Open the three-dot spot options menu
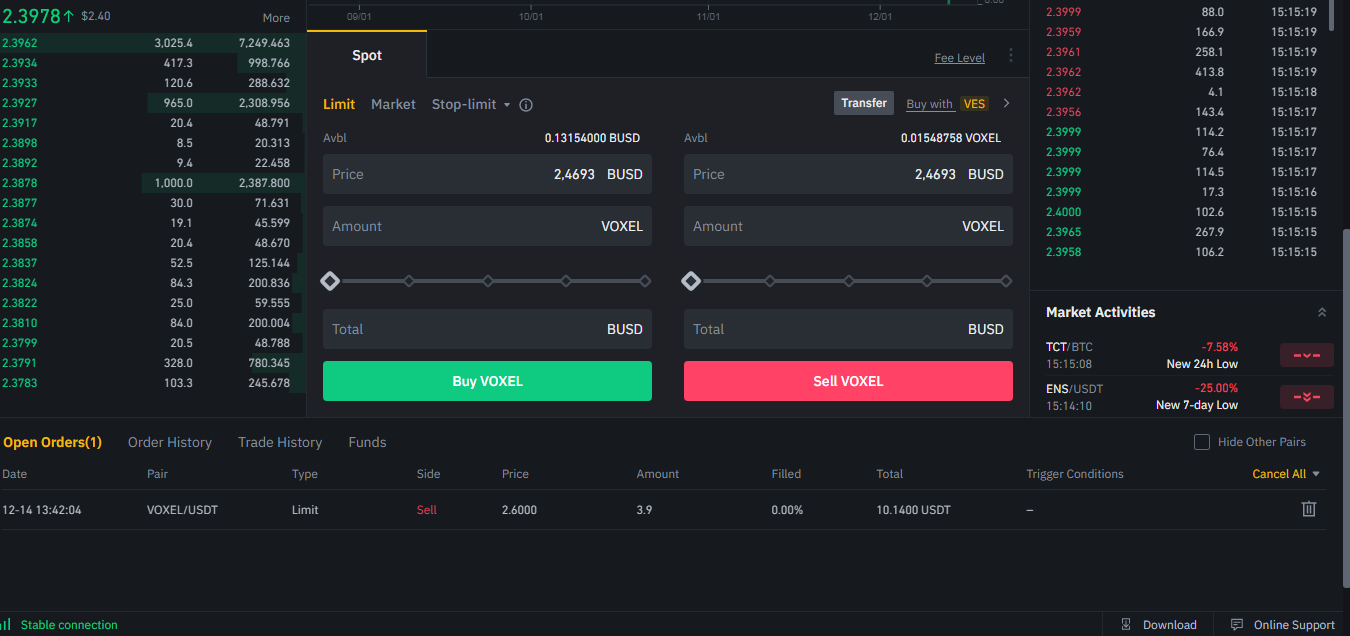Screen dimensions: 1350x636 [x=1011, y=56]
